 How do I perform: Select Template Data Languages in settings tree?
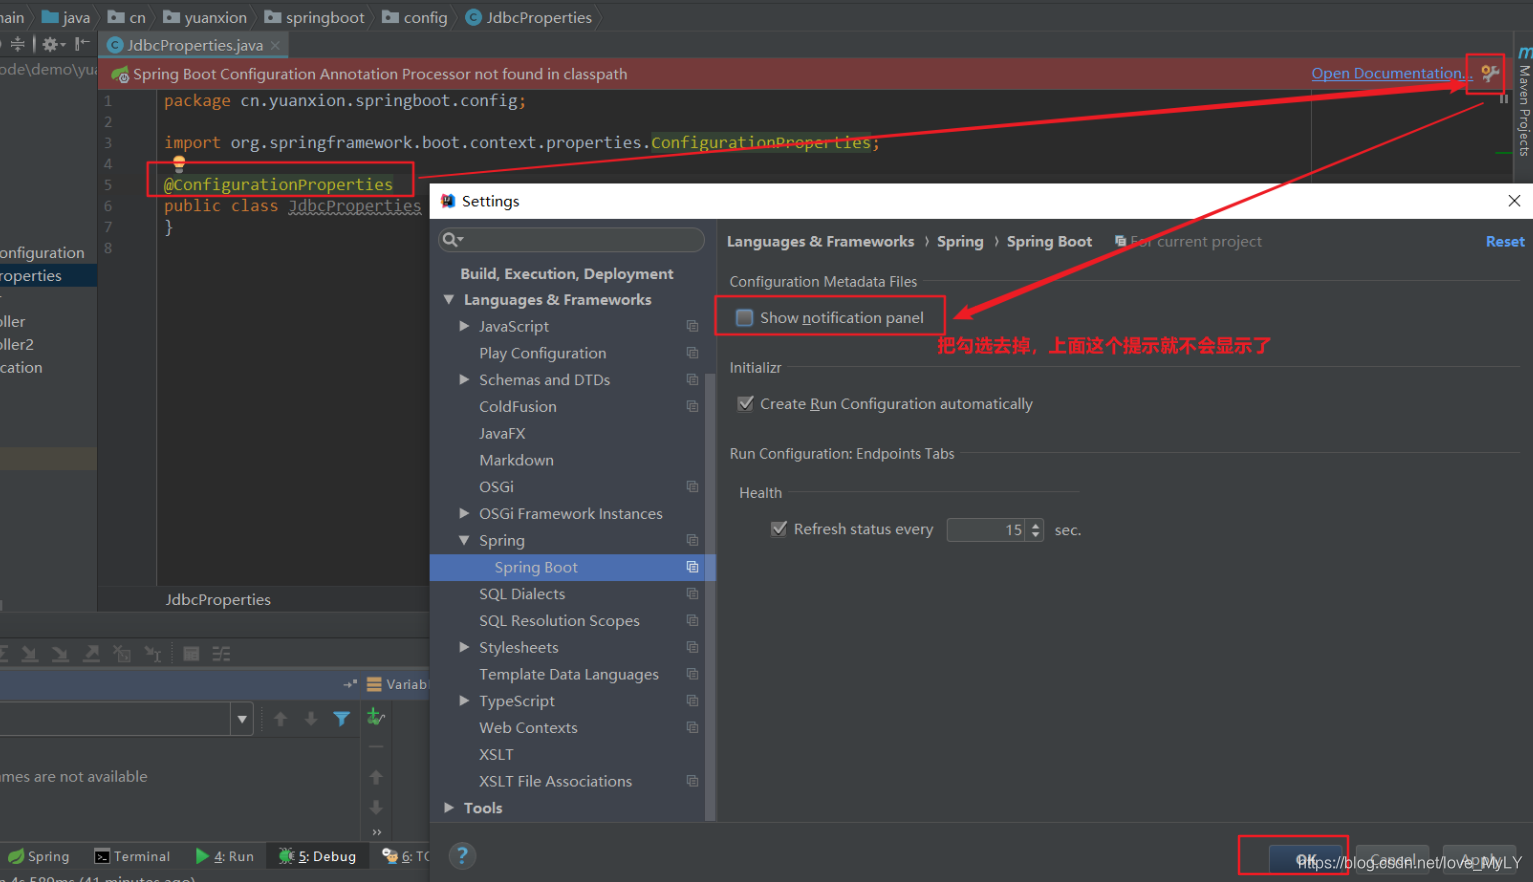point(569,675)
